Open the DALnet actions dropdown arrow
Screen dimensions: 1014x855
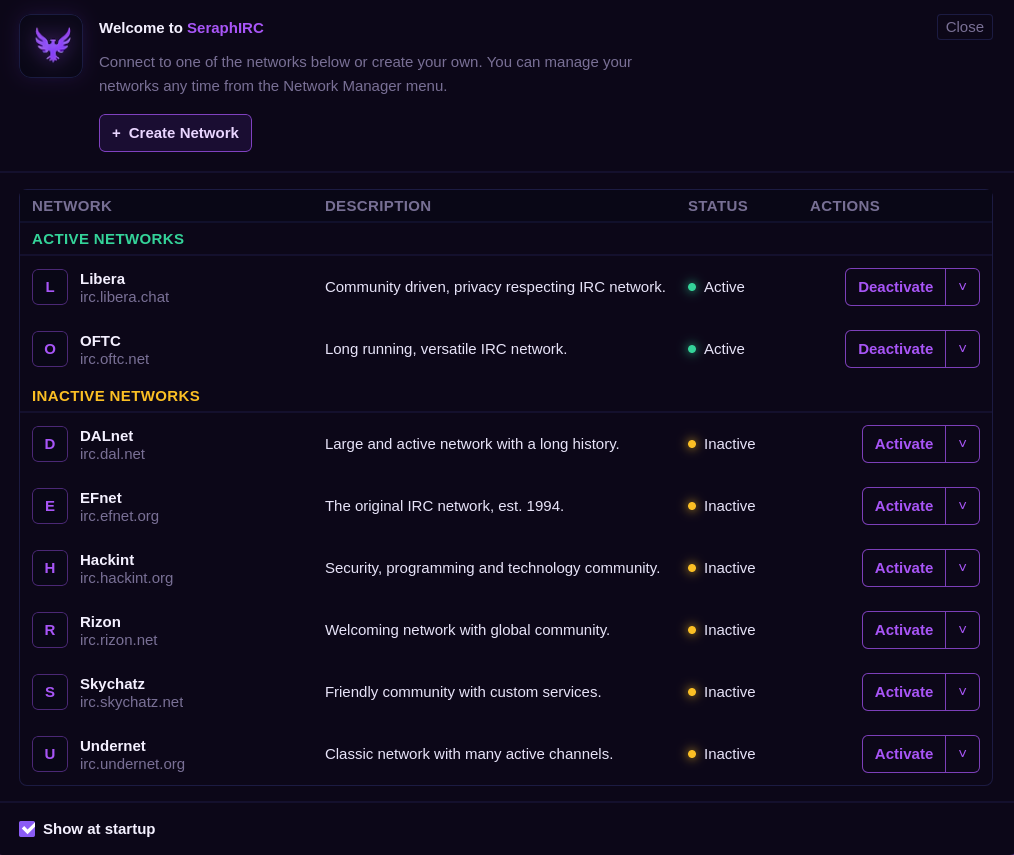962,444
